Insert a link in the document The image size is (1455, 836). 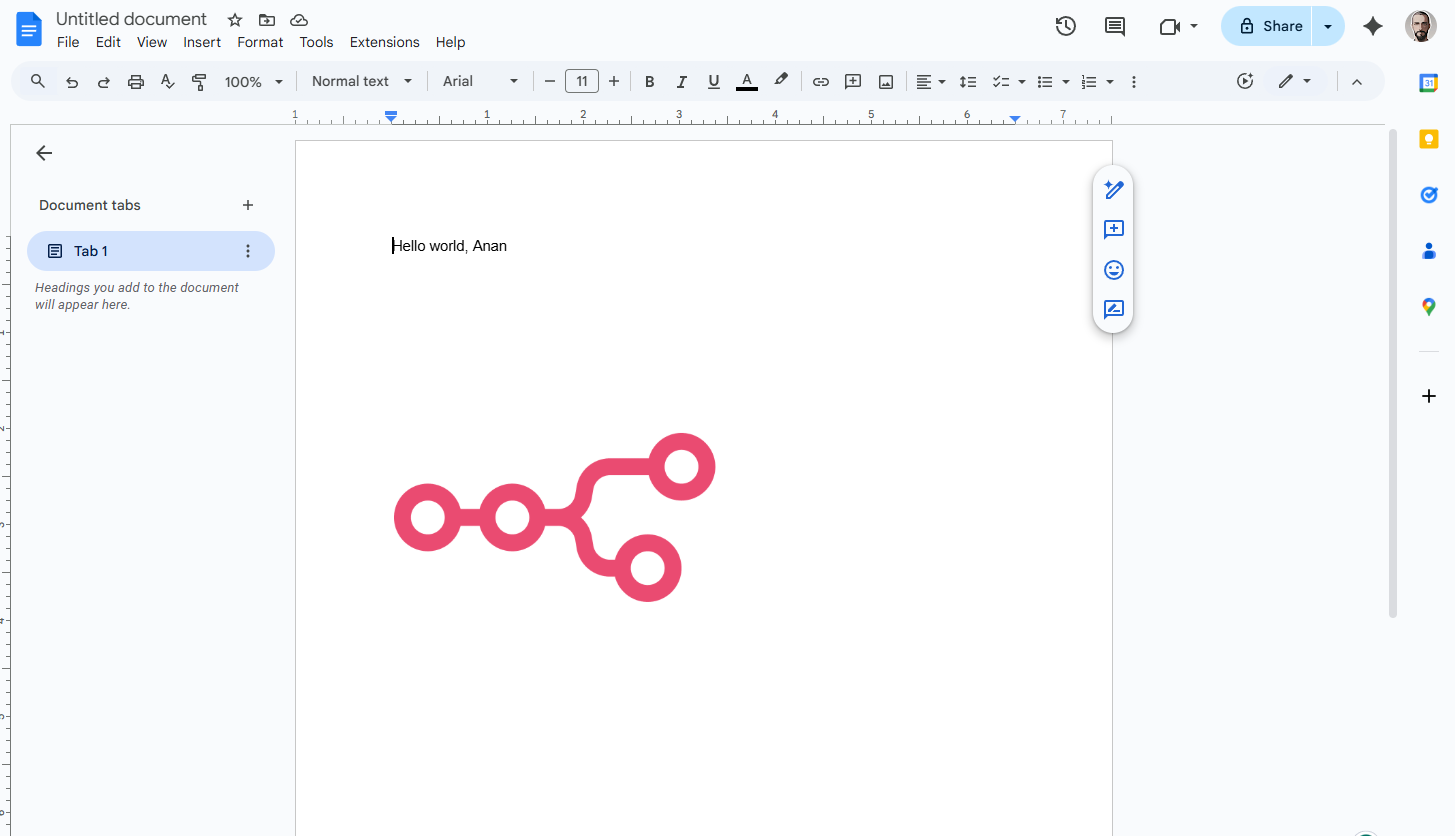pyautogui.click(x=820, y=81)
